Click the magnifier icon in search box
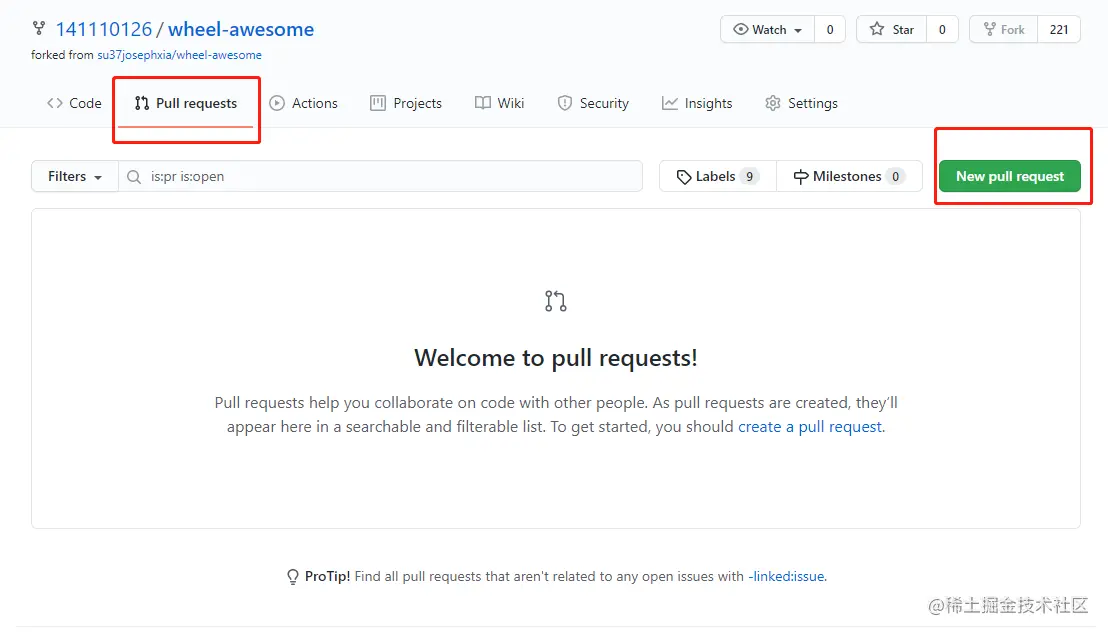The width and height of the screenshot is (1108, 635). point(134,177)
